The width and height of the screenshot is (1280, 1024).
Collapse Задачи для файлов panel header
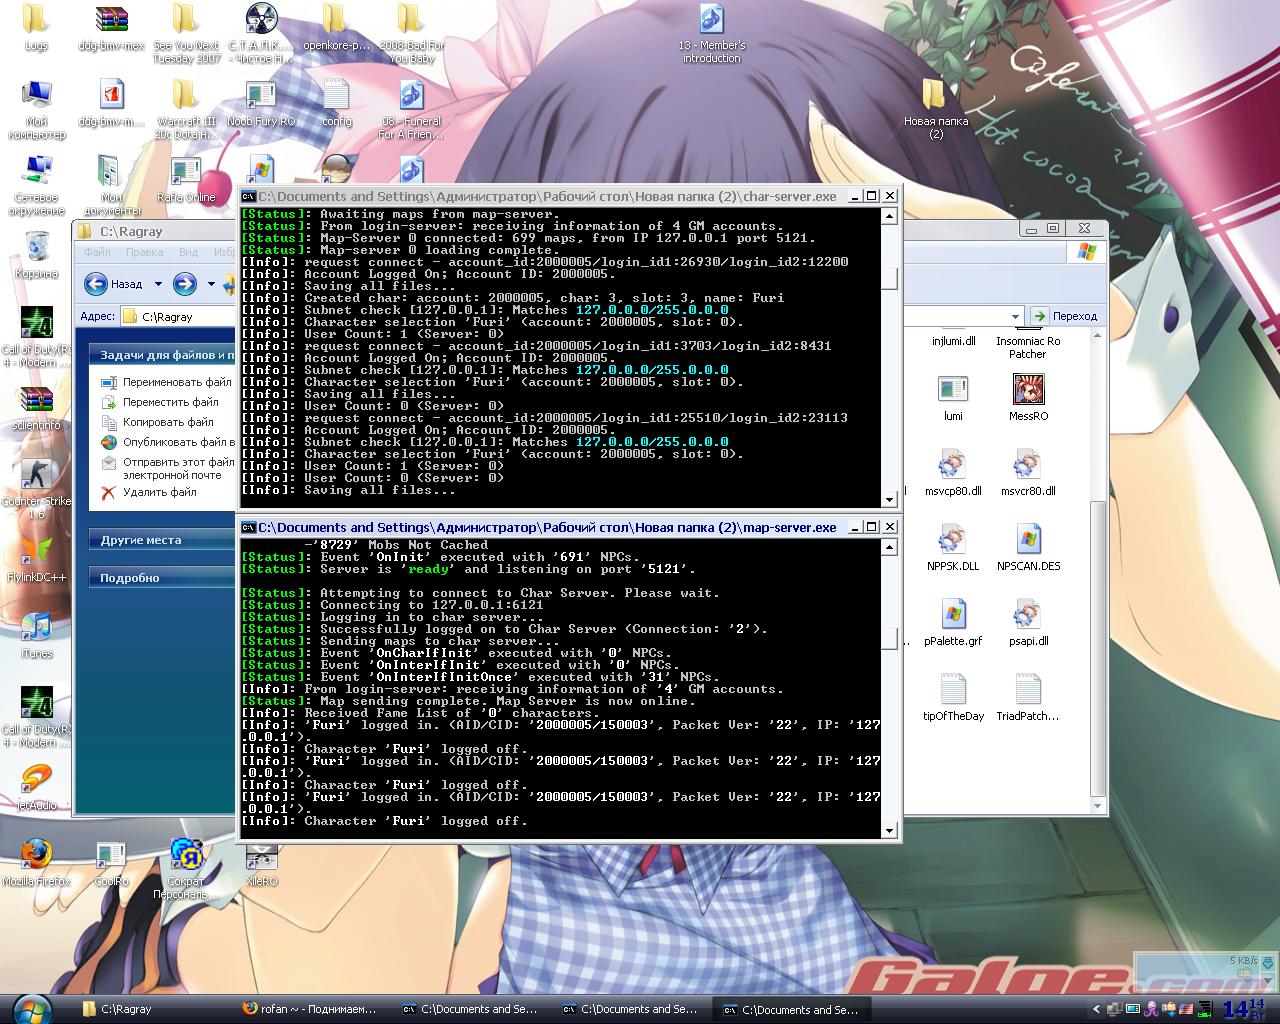click(x=164, y=355)
